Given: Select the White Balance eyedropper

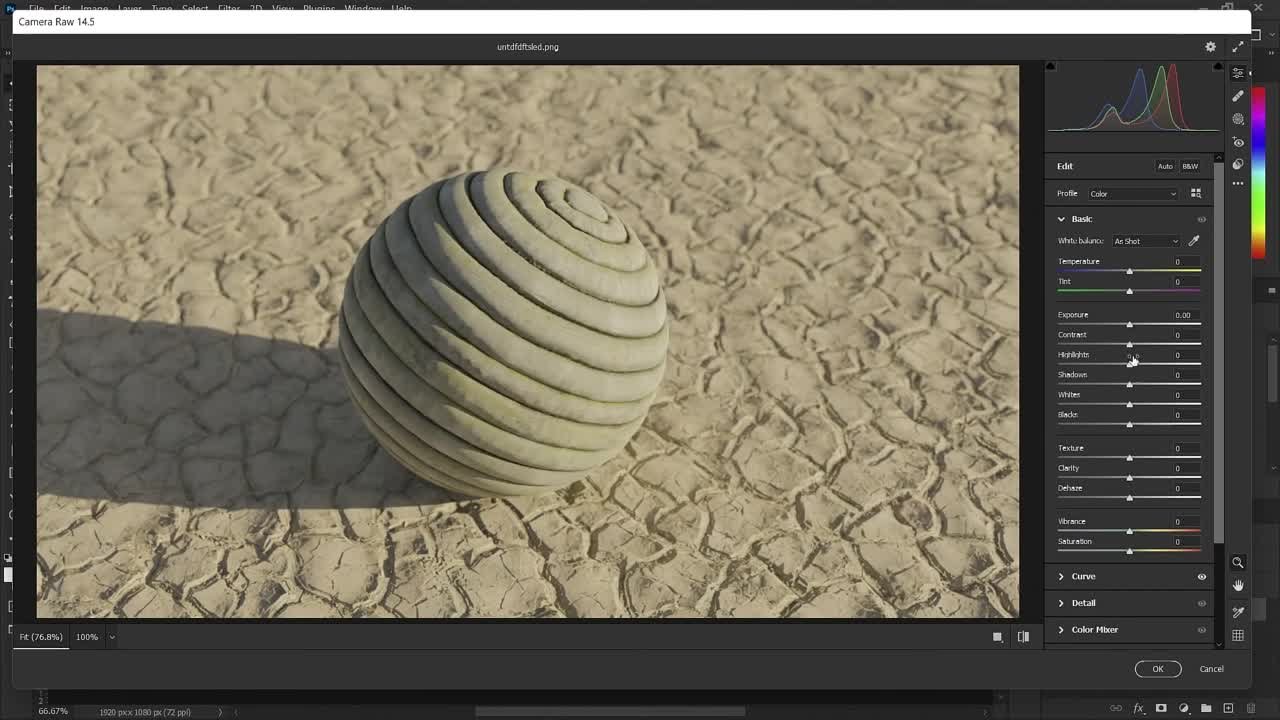Looking at the screenshot, I should 1194,240.
